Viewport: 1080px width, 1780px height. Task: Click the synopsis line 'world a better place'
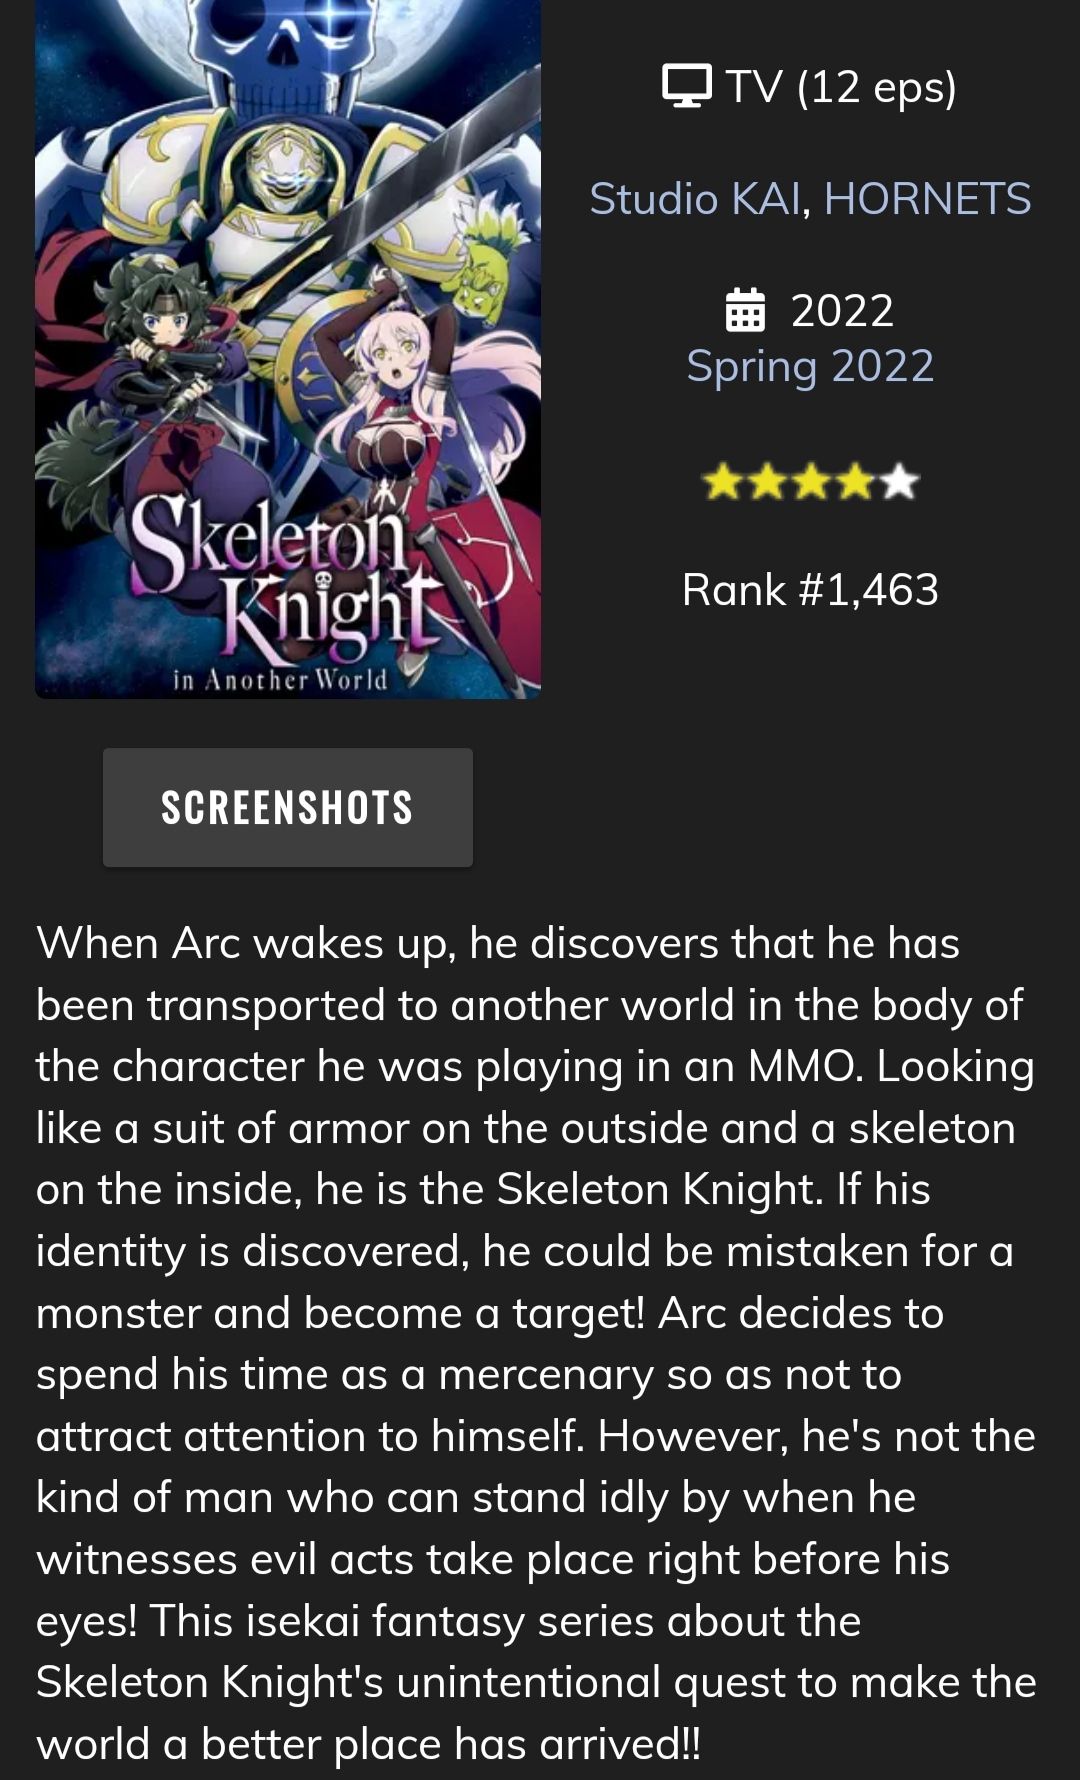pyautogui.click(x=368, y=1744)
